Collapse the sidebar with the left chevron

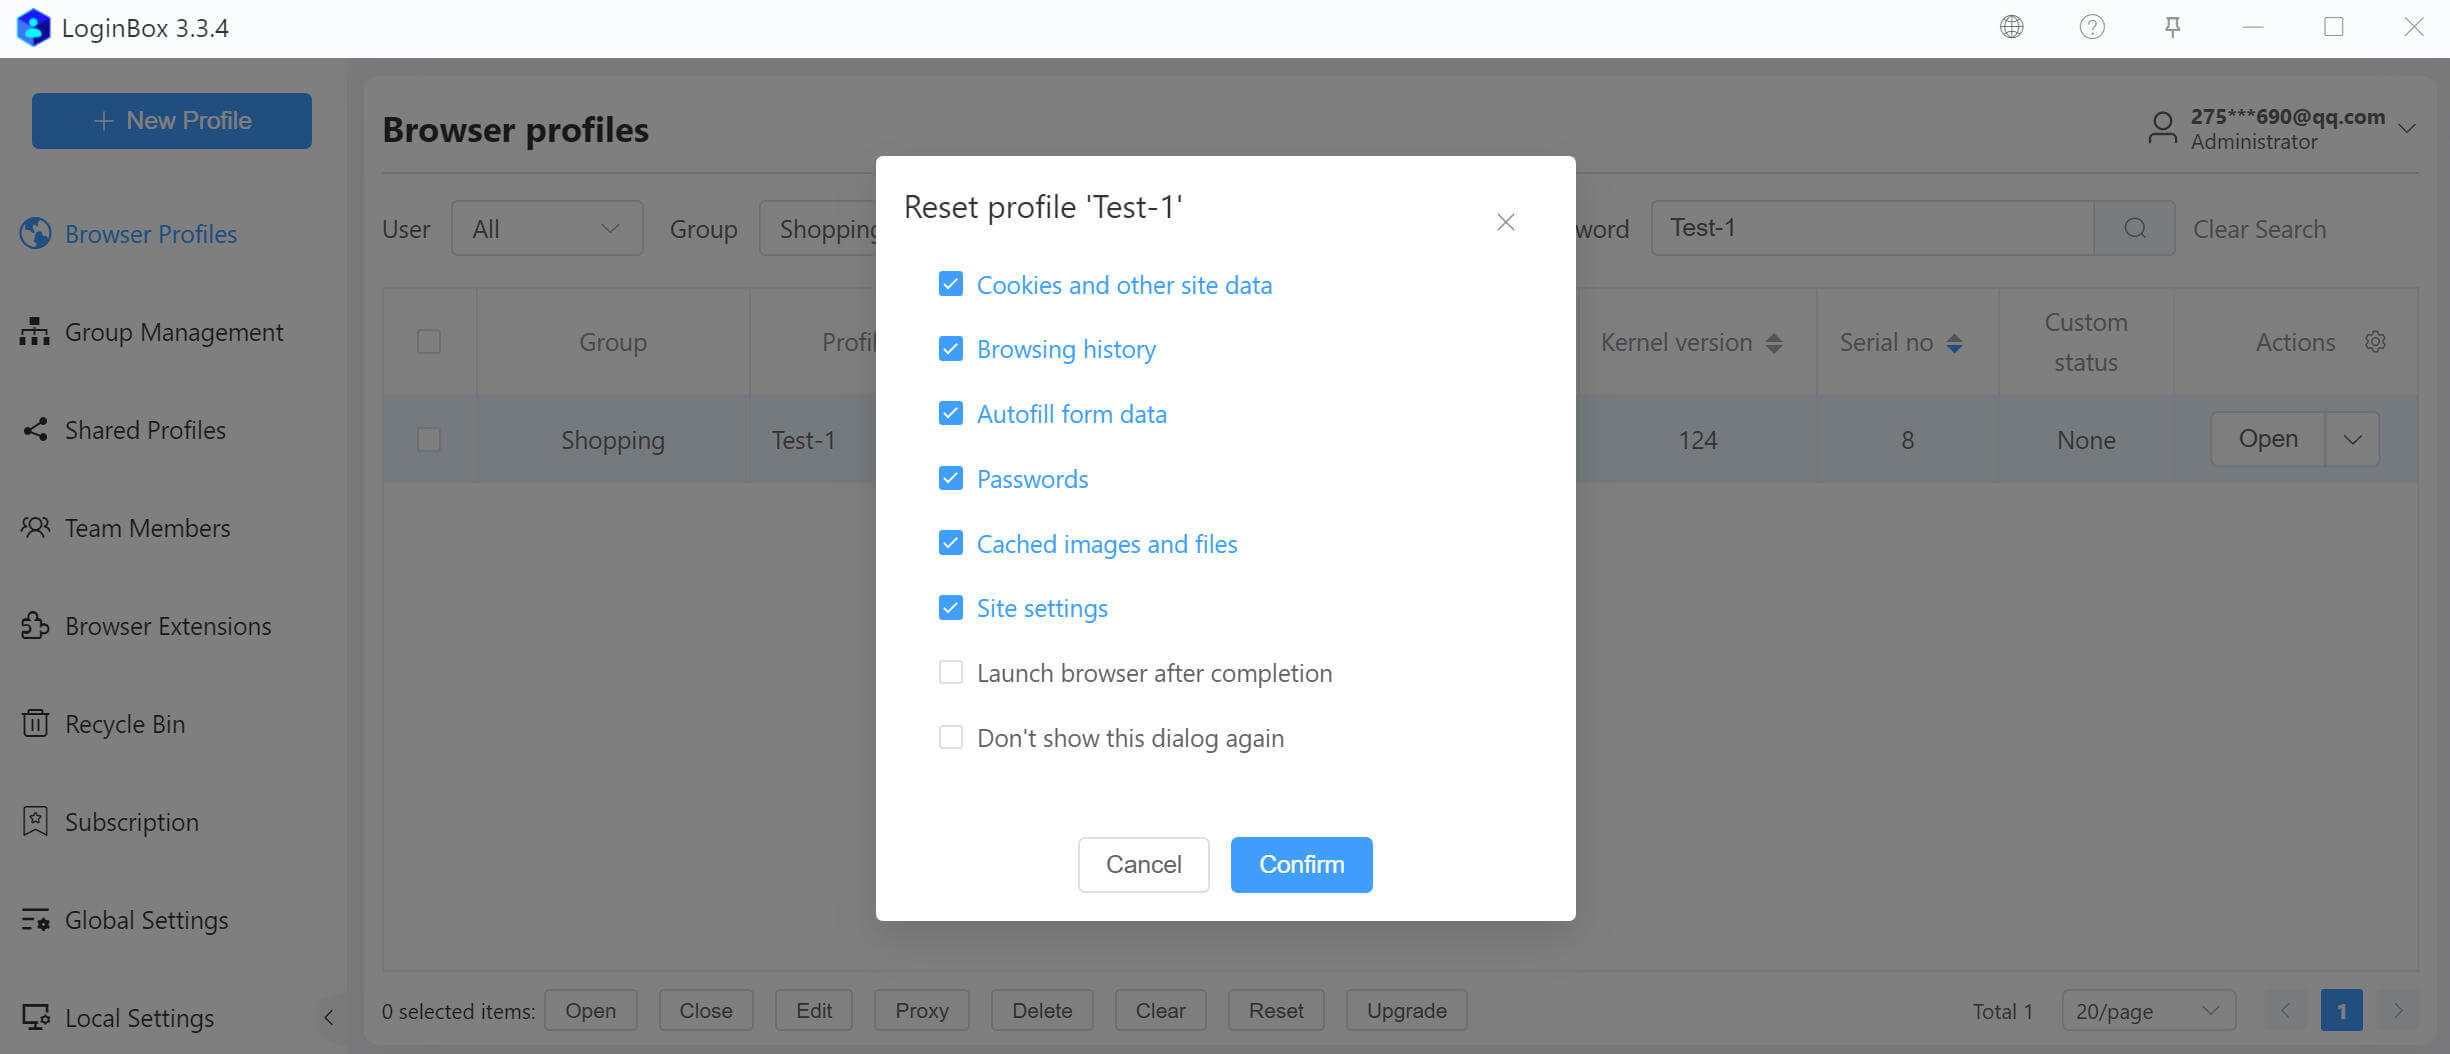(328, 1017)
